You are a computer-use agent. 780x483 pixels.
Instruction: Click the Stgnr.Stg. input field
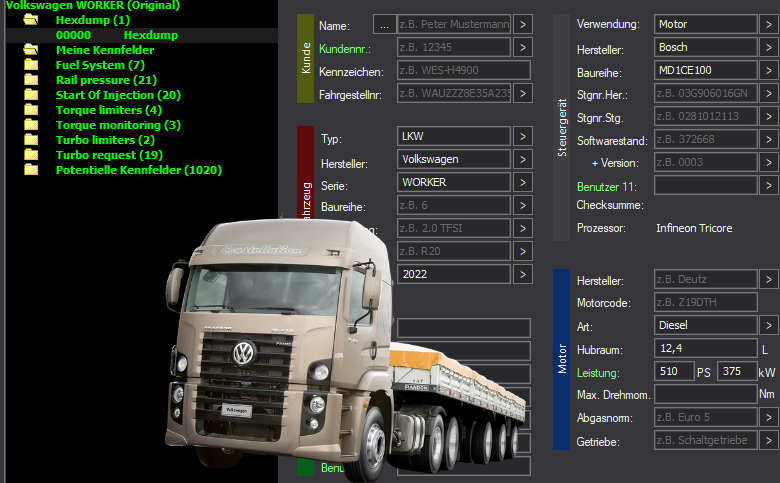tap(706, 116)
